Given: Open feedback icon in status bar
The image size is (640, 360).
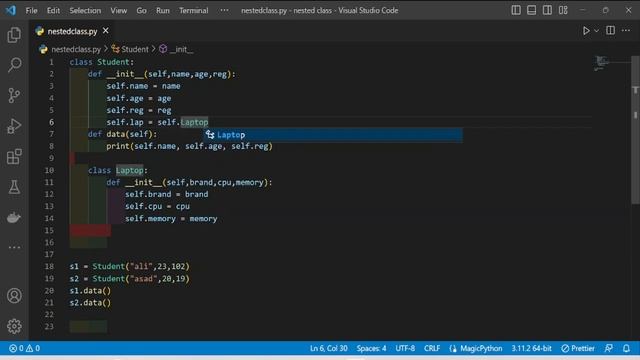Looking at the screenshot, I should [609, 348].
